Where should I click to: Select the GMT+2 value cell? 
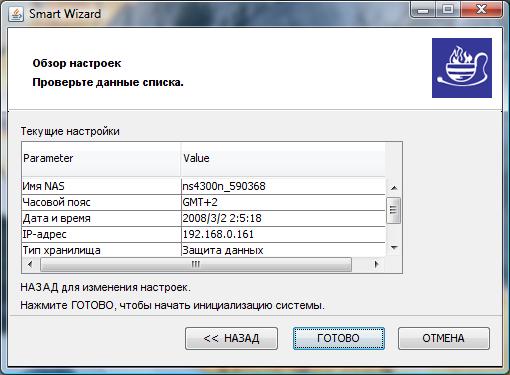point(283,202)
